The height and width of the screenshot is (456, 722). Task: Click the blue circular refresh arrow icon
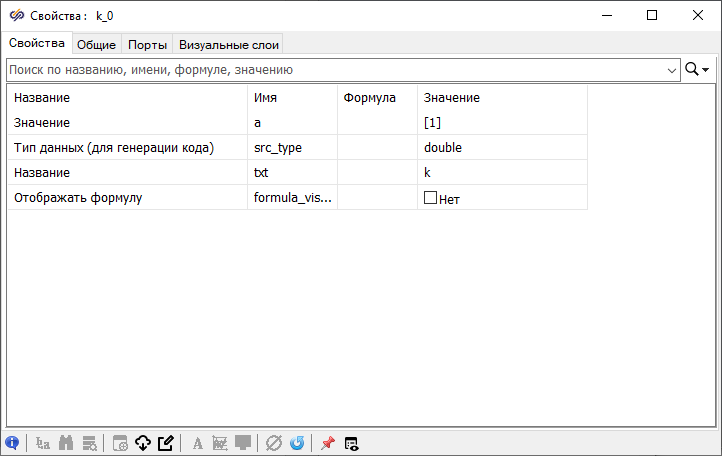point(296,443)
